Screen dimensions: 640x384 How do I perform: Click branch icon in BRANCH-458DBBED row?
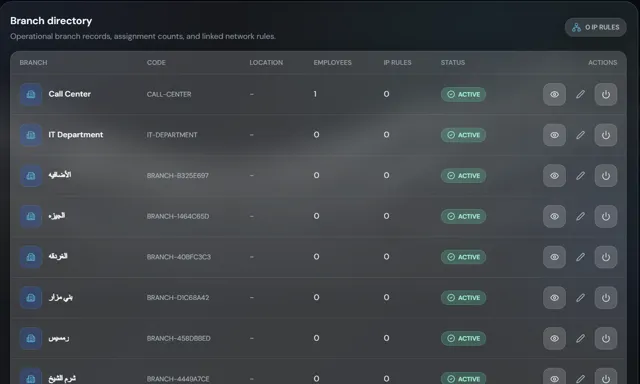tap(31, 338)
